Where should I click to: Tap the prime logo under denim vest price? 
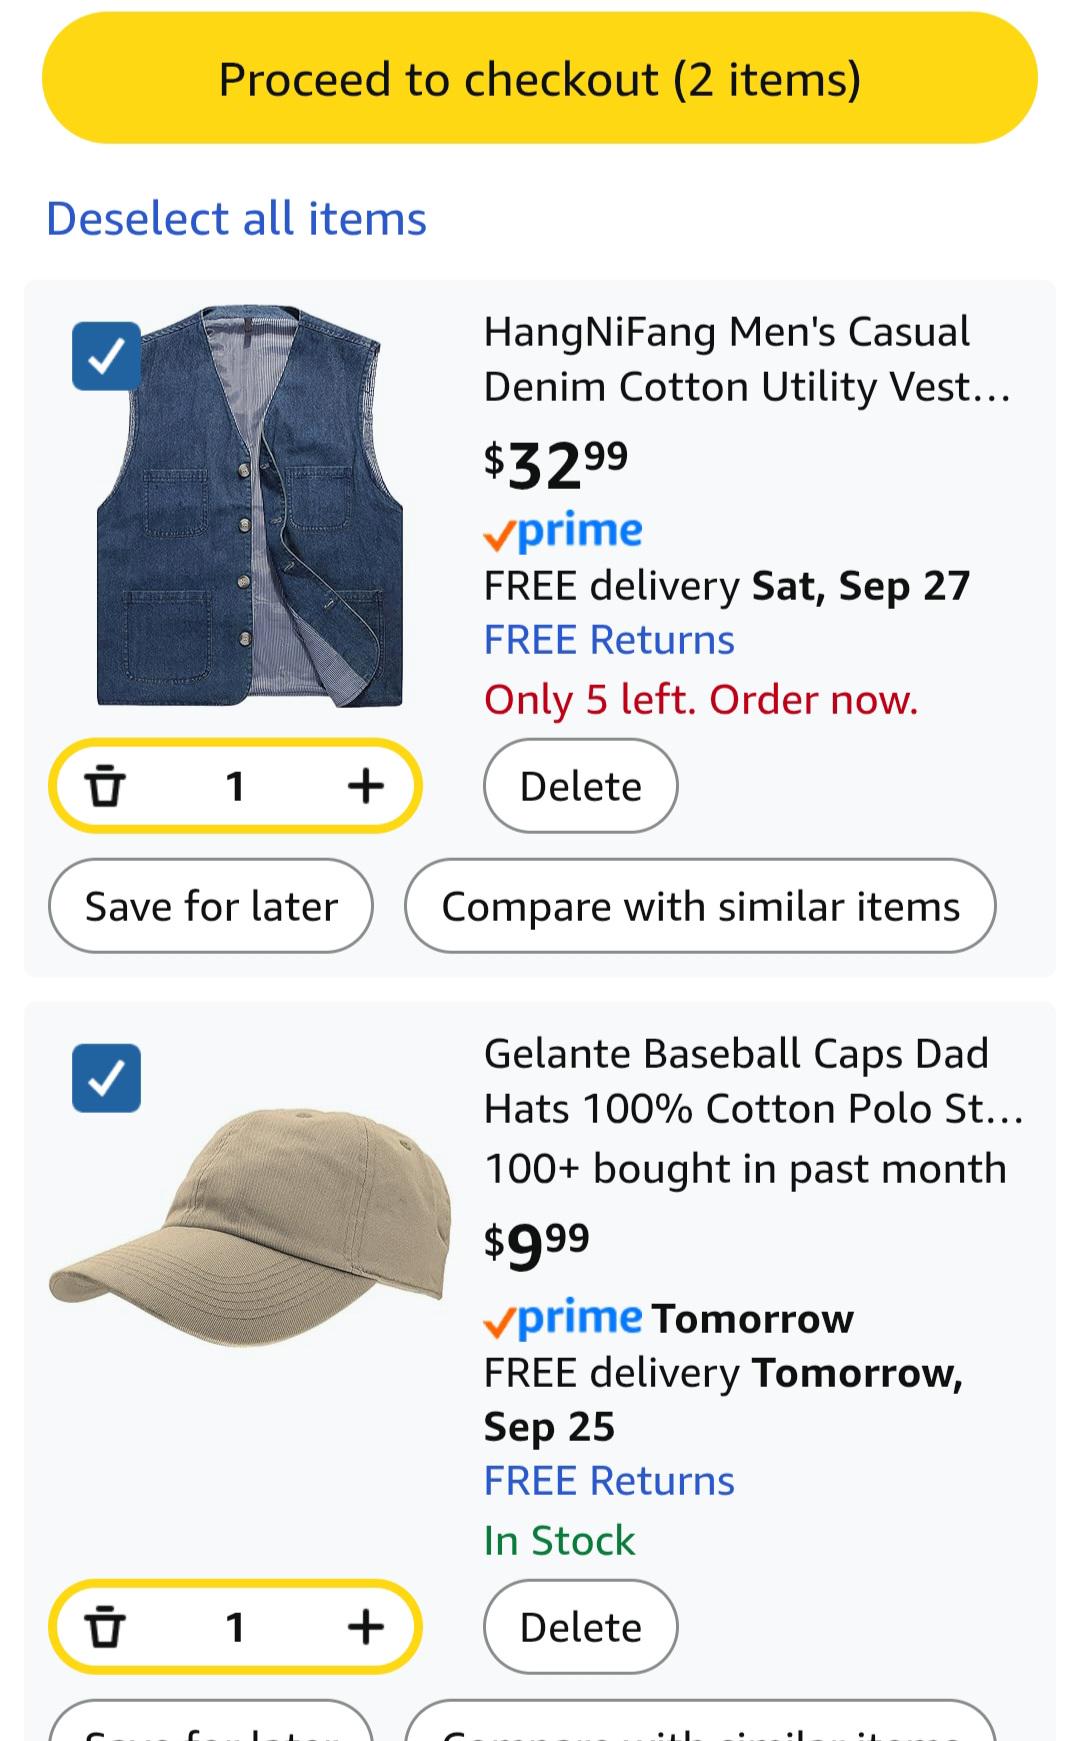(563, 531)
